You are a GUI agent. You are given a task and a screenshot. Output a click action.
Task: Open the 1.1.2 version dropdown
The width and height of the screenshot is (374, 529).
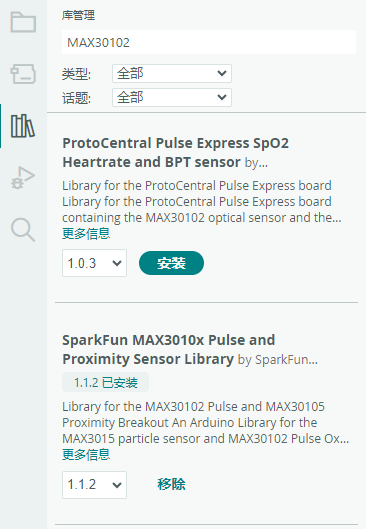pos(94,485)
